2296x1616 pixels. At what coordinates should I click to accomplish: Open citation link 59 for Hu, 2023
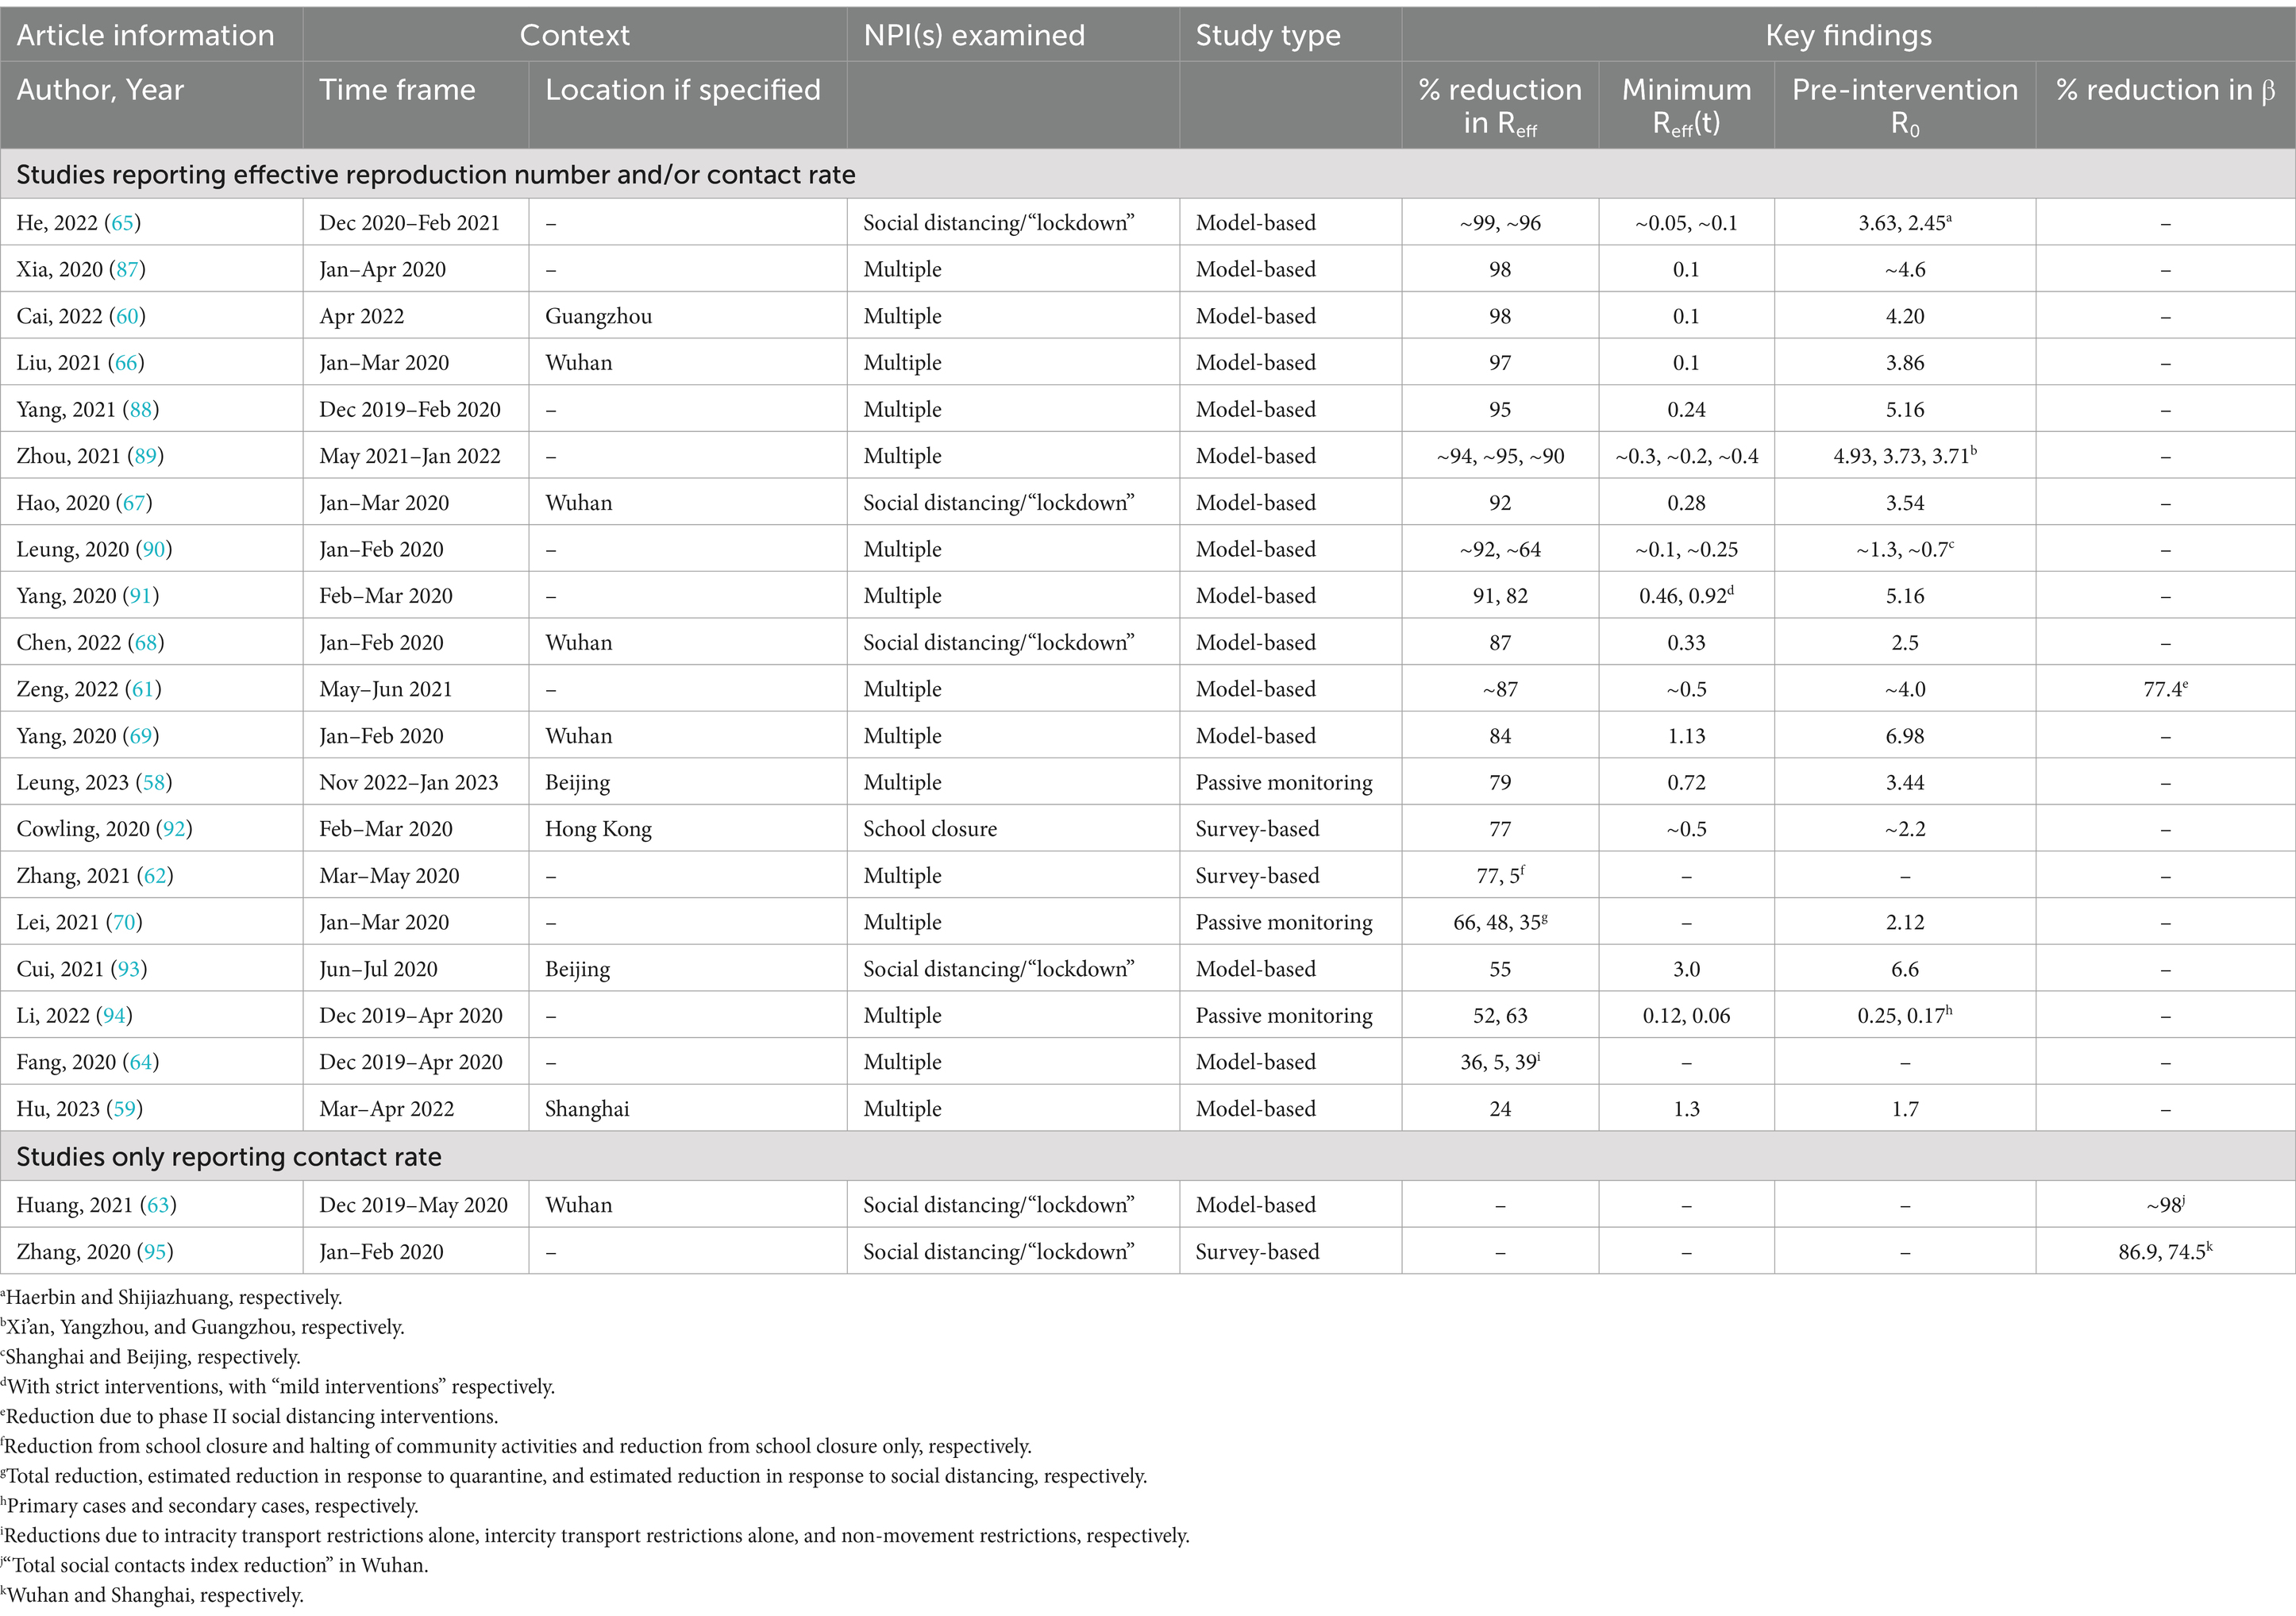coord(125,1110)
